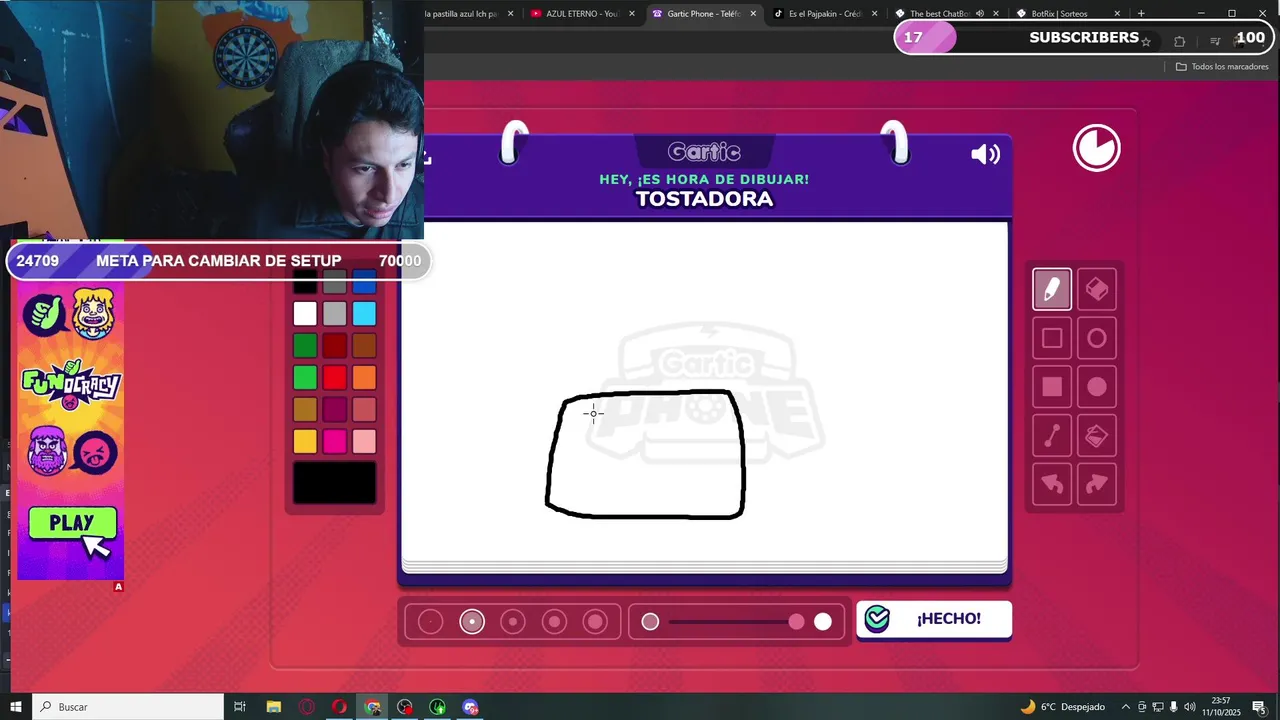Select the line tool
The image size is (1280, 720).
point(1052,436)
